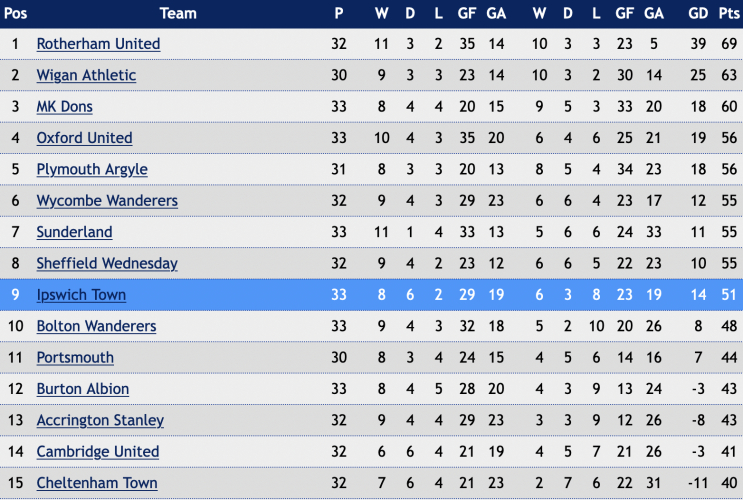
Task: Click the P played column header
Action: [338, 13]
